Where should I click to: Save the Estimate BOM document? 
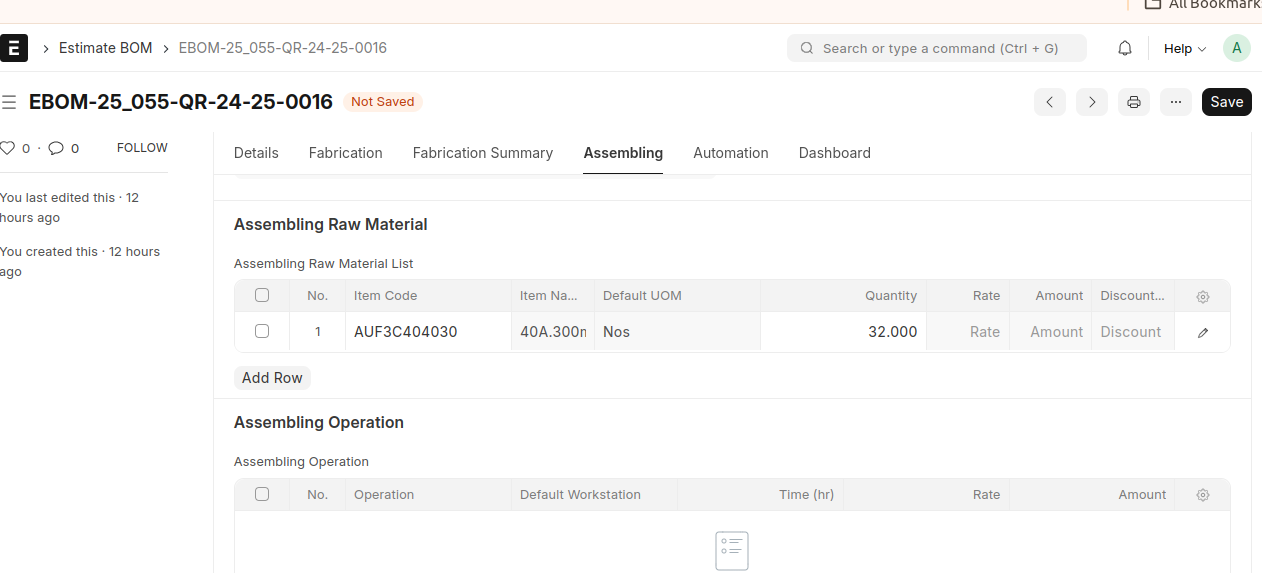(x=1226, y=102)
